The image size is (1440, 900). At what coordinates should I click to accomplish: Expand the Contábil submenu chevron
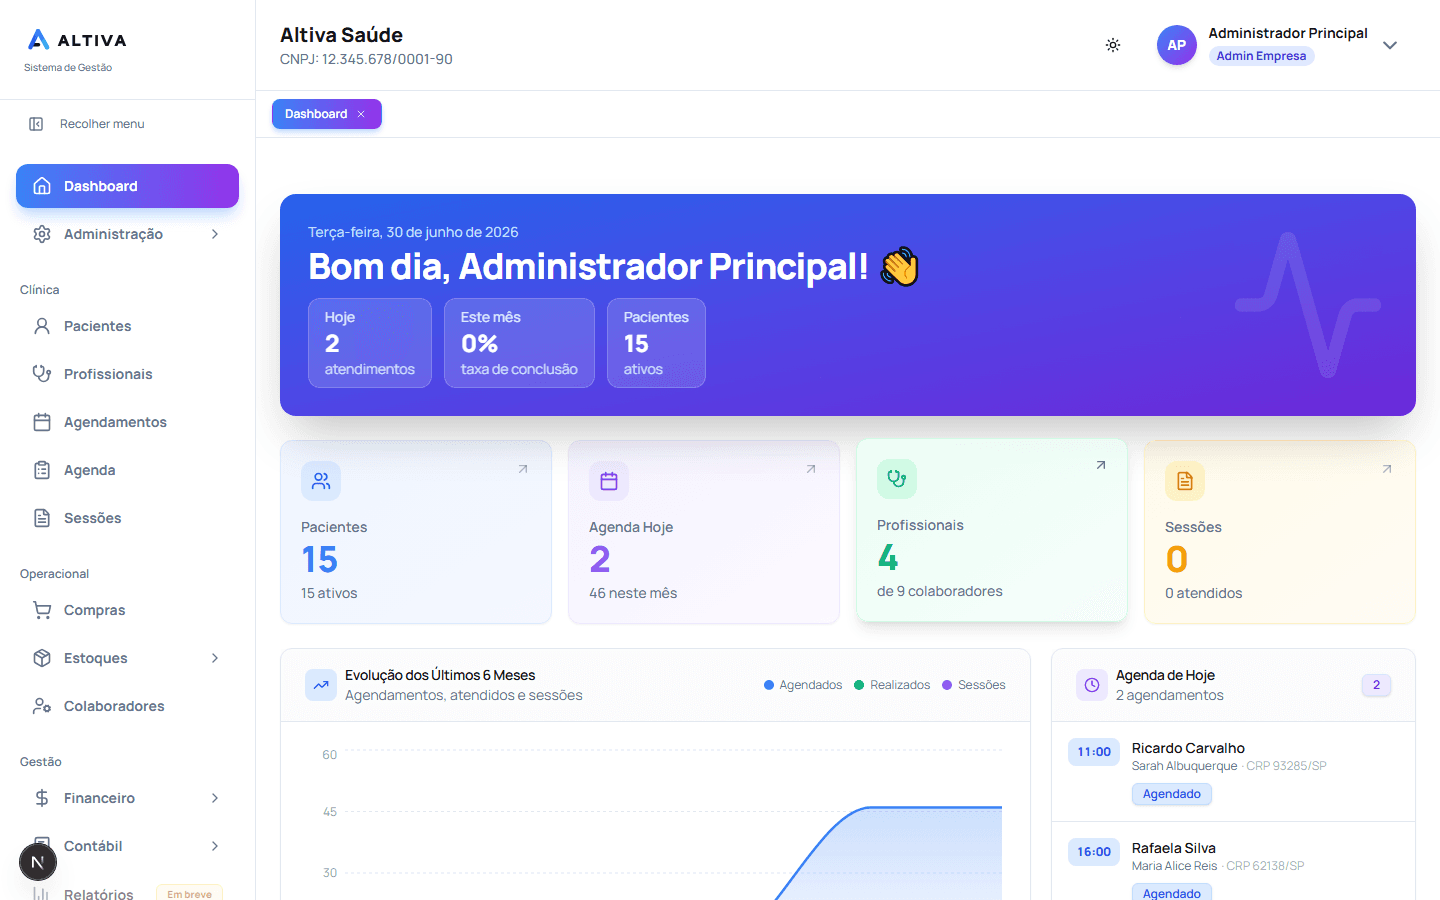215,846
